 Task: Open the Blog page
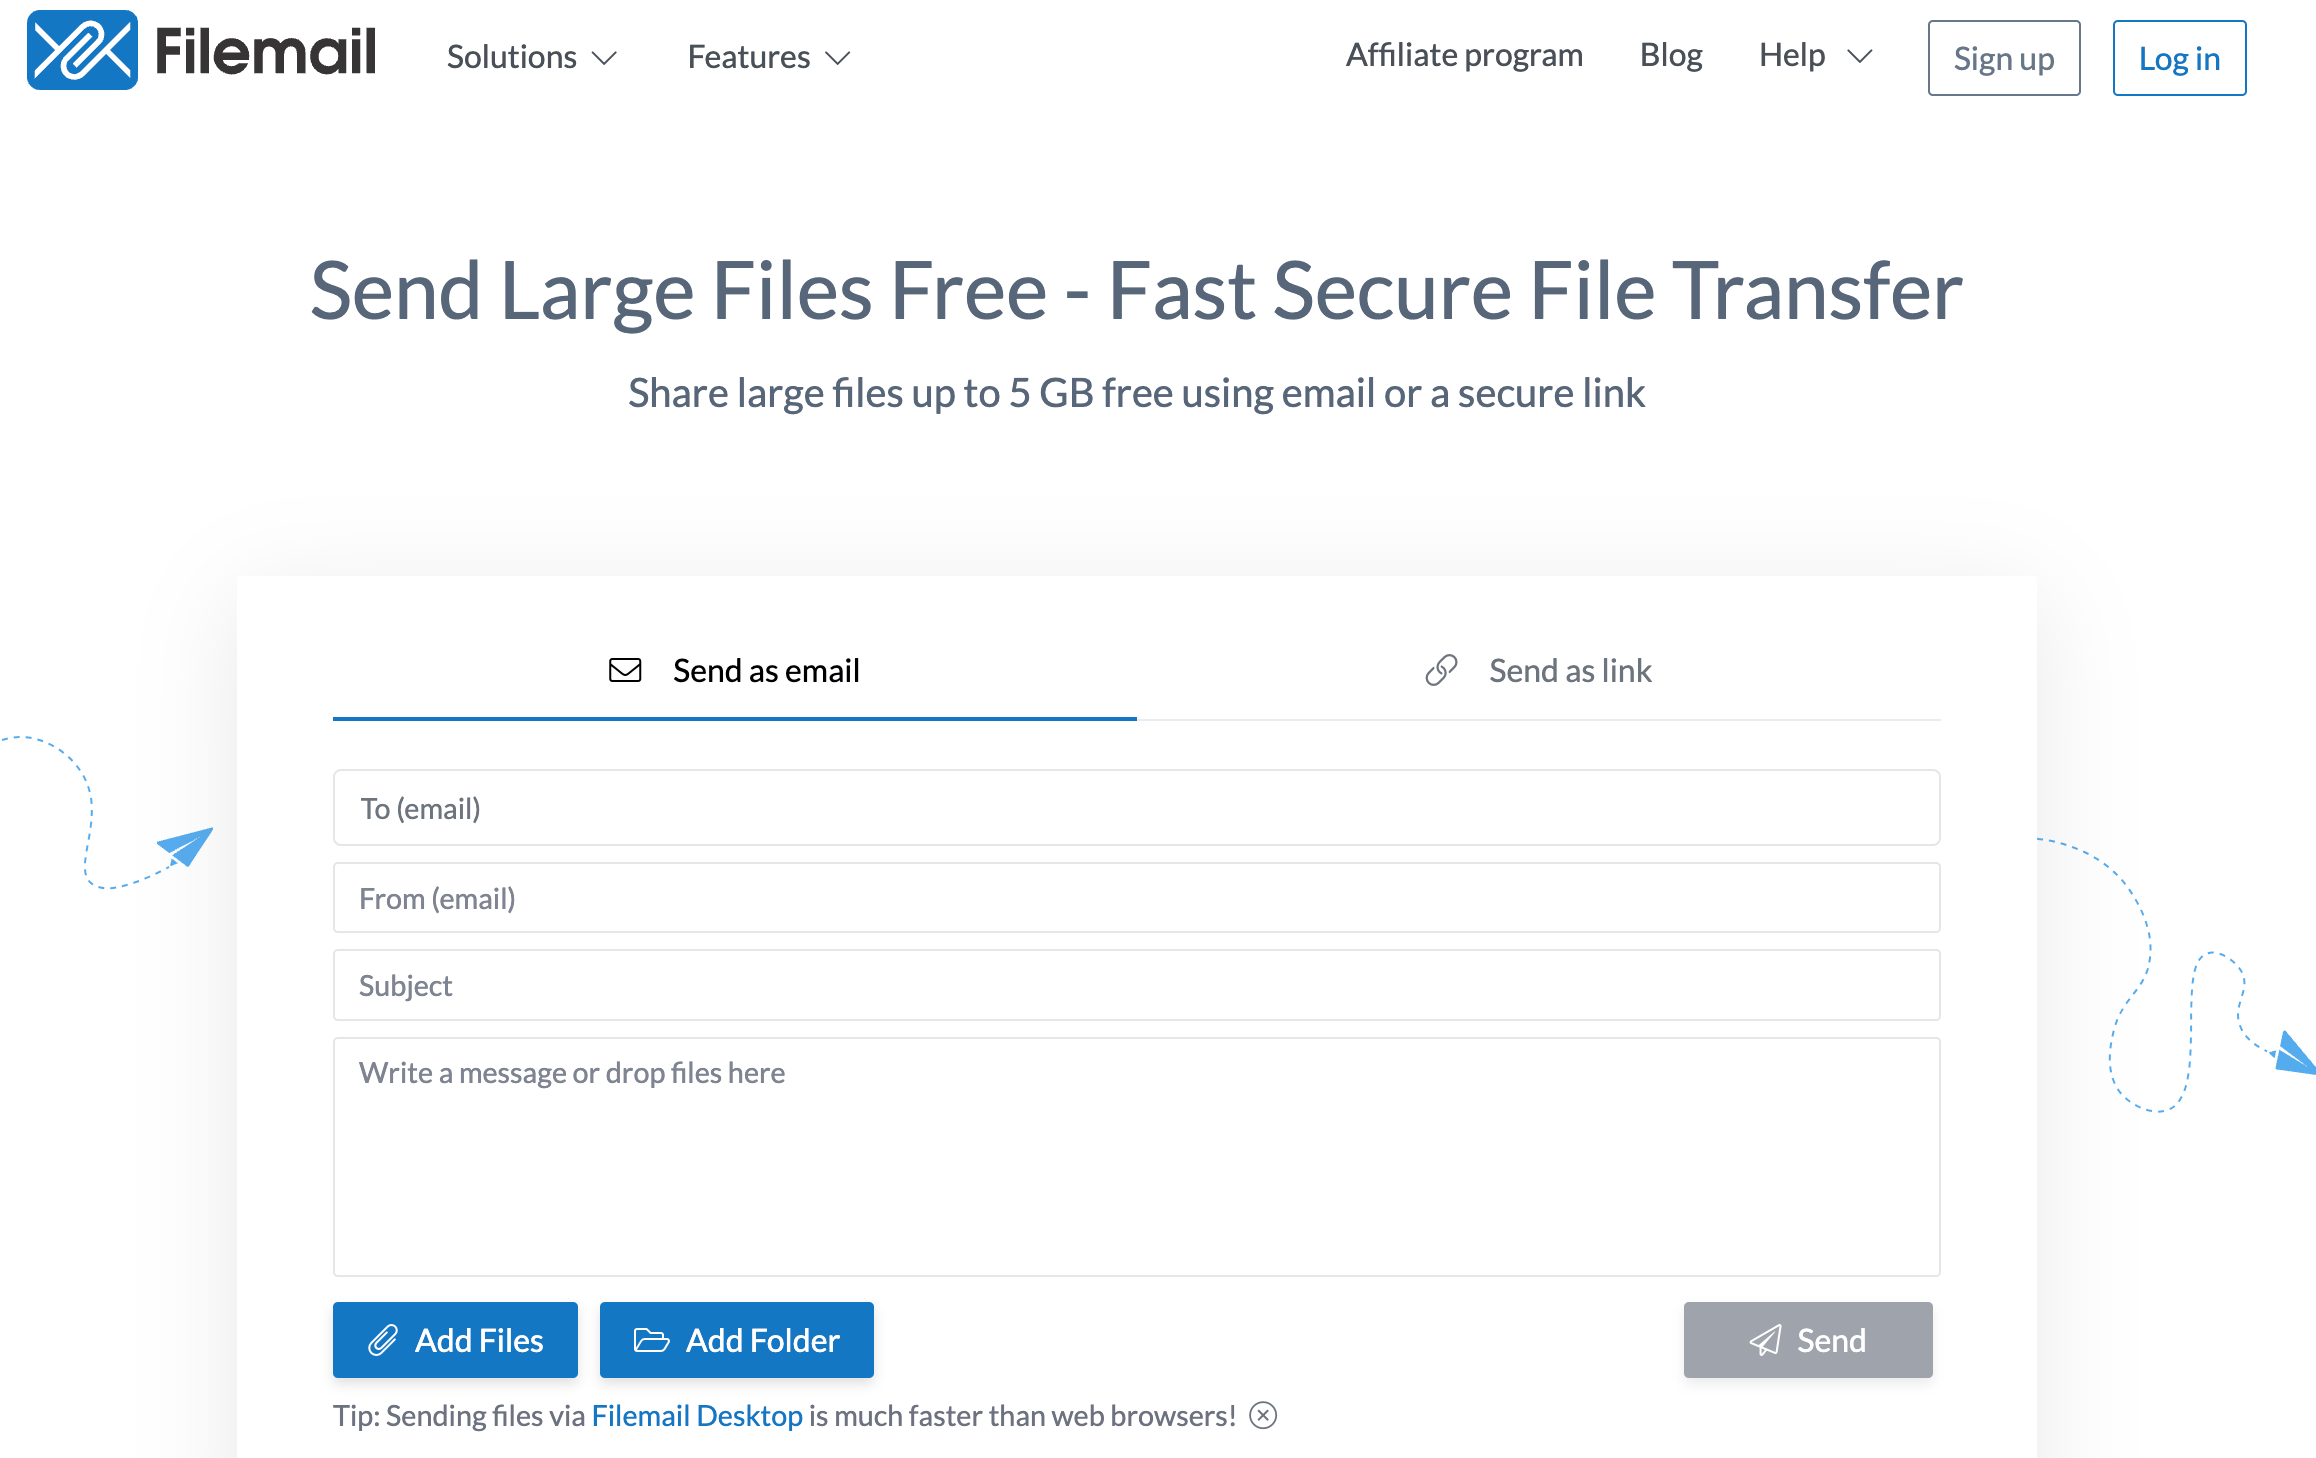(x=1671, y=55)
